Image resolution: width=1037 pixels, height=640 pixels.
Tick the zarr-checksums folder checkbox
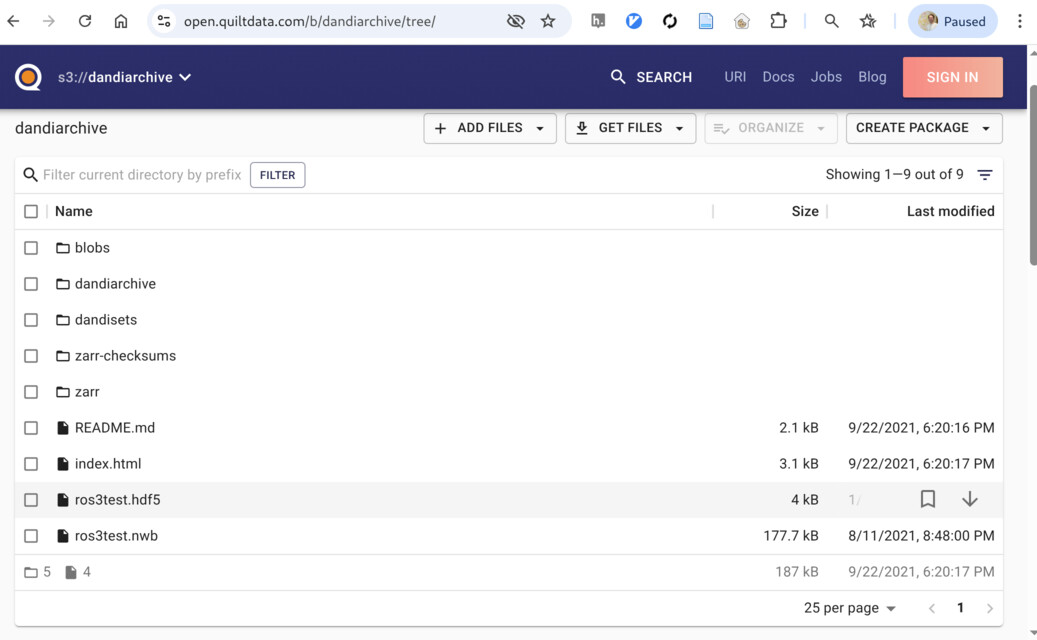point(31,356)
